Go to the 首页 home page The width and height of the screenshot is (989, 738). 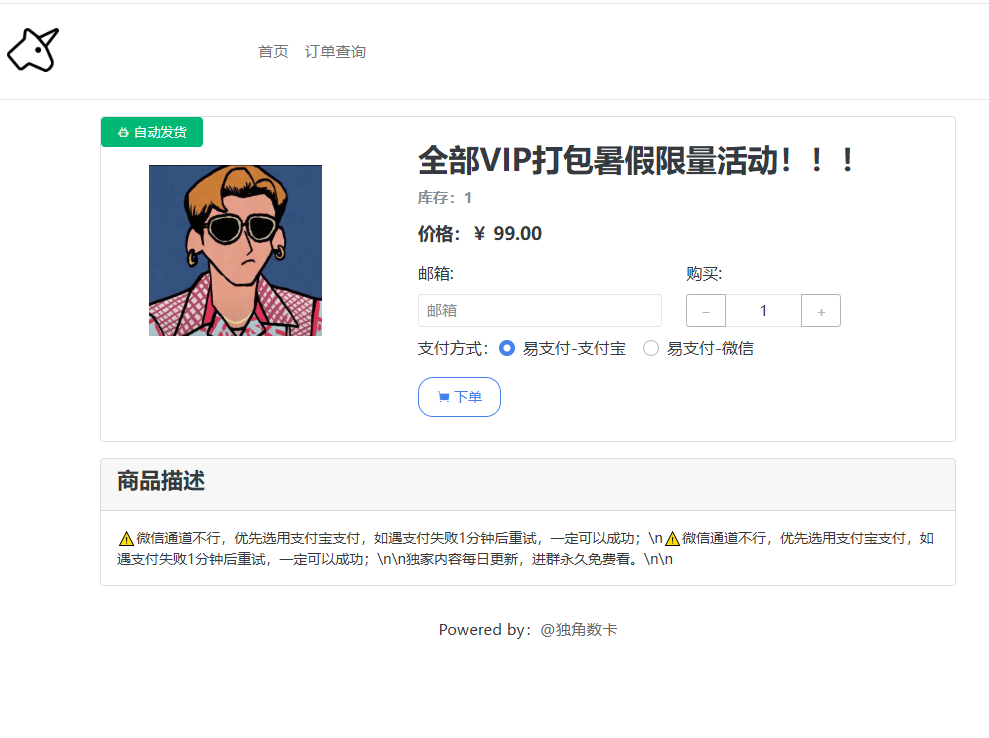(x=273, y=52)
